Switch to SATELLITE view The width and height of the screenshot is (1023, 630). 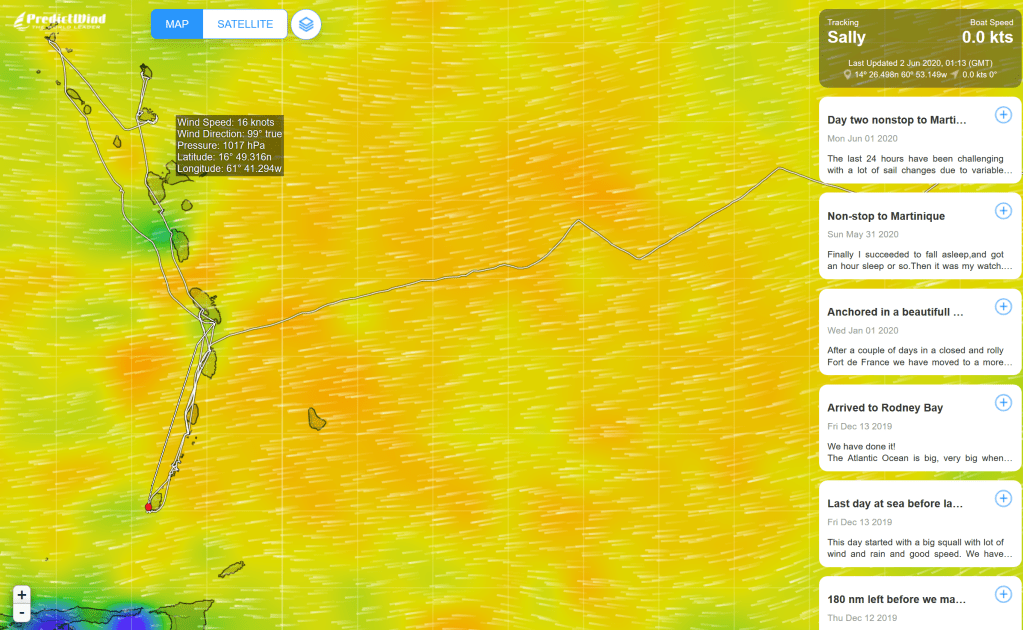(x=245, y=24)
